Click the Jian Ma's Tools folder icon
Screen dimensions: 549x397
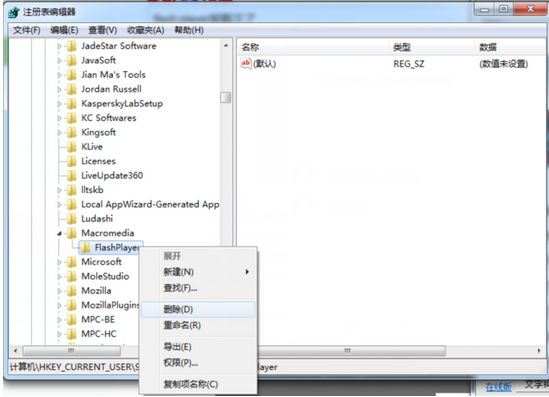point(71,75)
